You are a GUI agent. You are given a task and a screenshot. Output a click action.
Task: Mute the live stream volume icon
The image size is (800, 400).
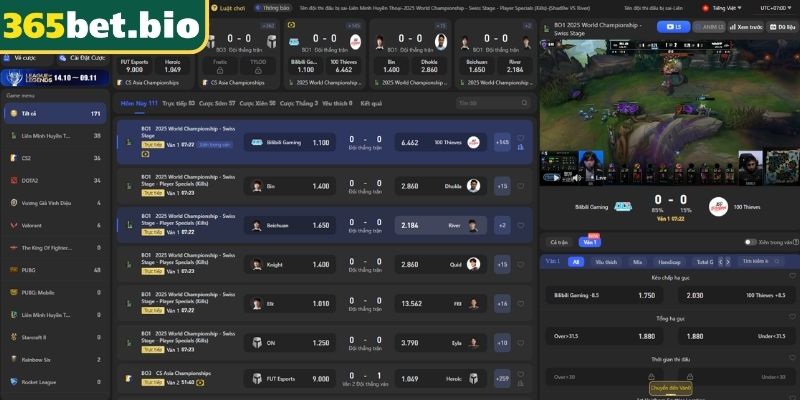tap(577, 178)
